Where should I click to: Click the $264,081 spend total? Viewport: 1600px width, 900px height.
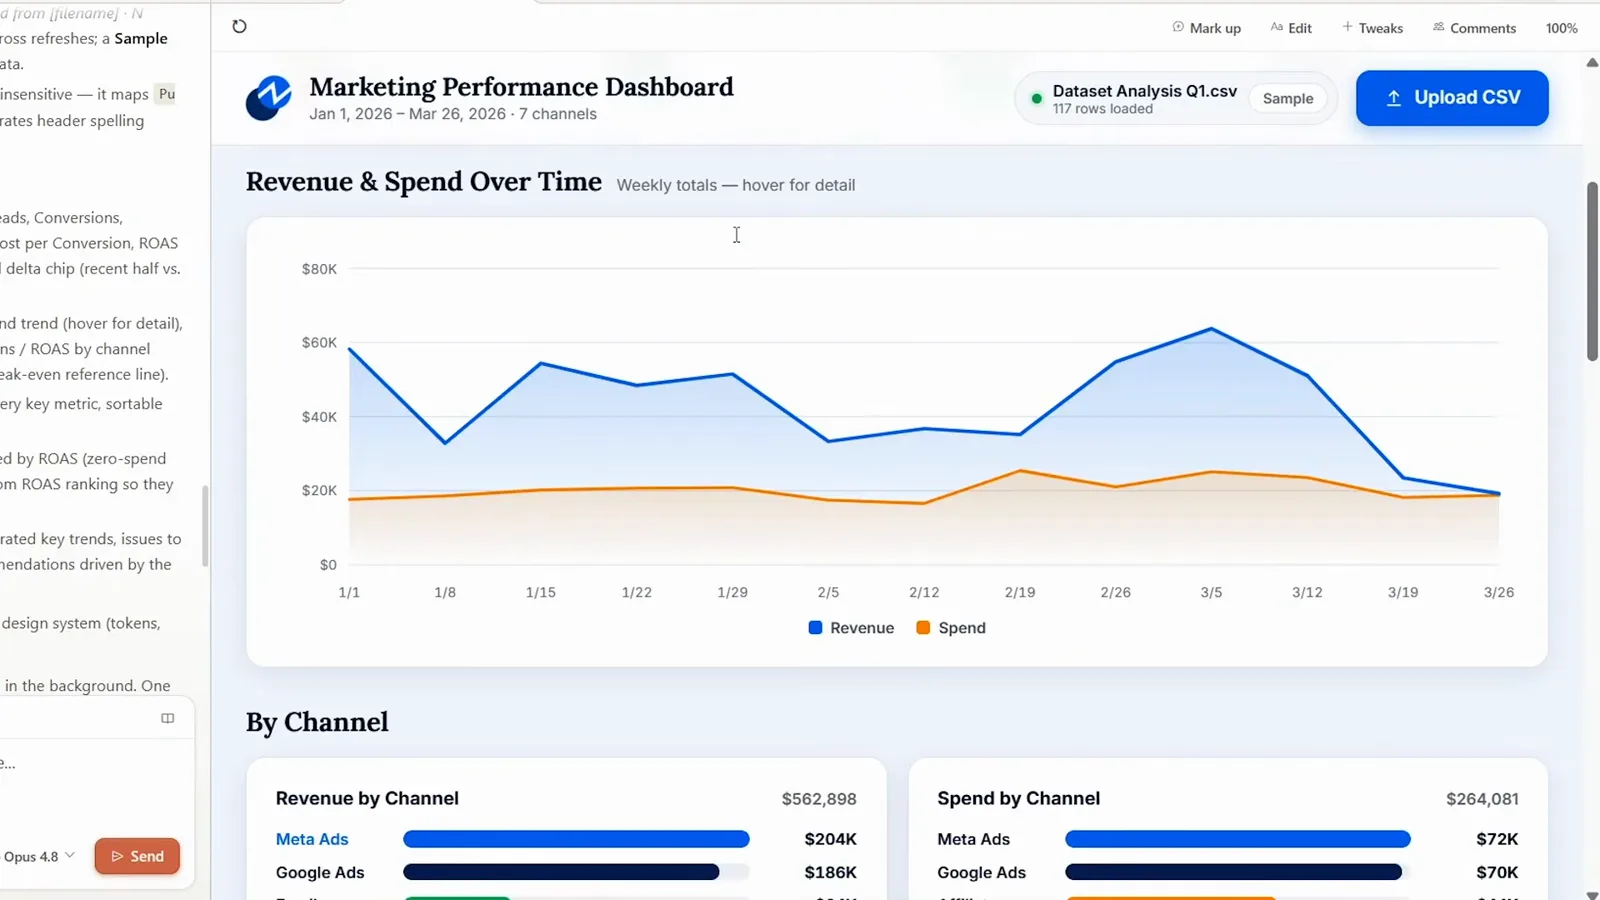[1482, 799]
